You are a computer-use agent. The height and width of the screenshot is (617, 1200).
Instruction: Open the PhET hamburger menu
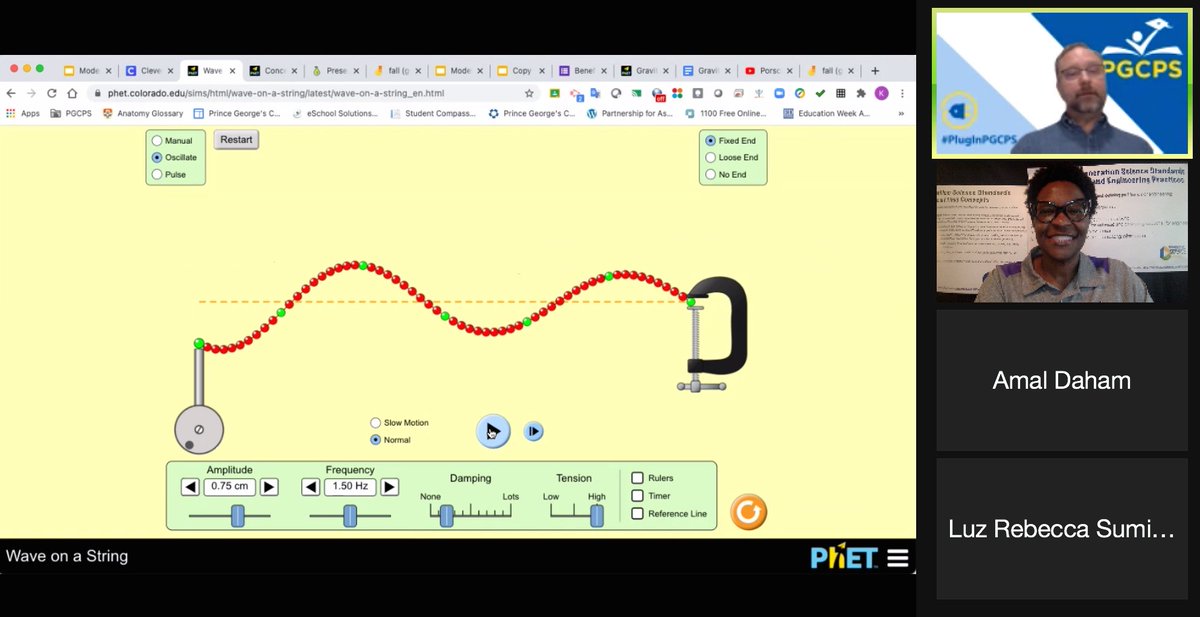(897, 558)
